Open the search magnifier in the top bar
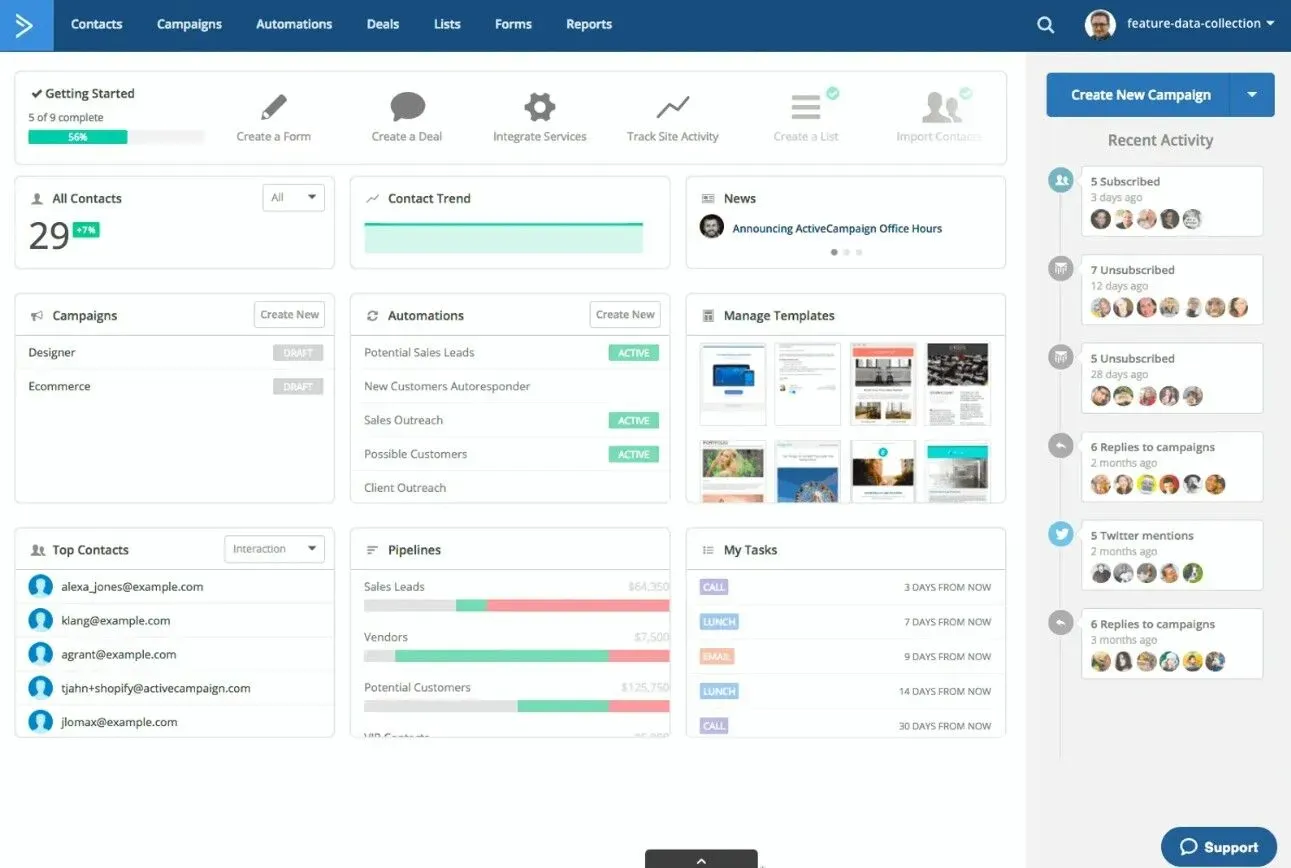1291x868 pixels. click(x=1045, y=24)
